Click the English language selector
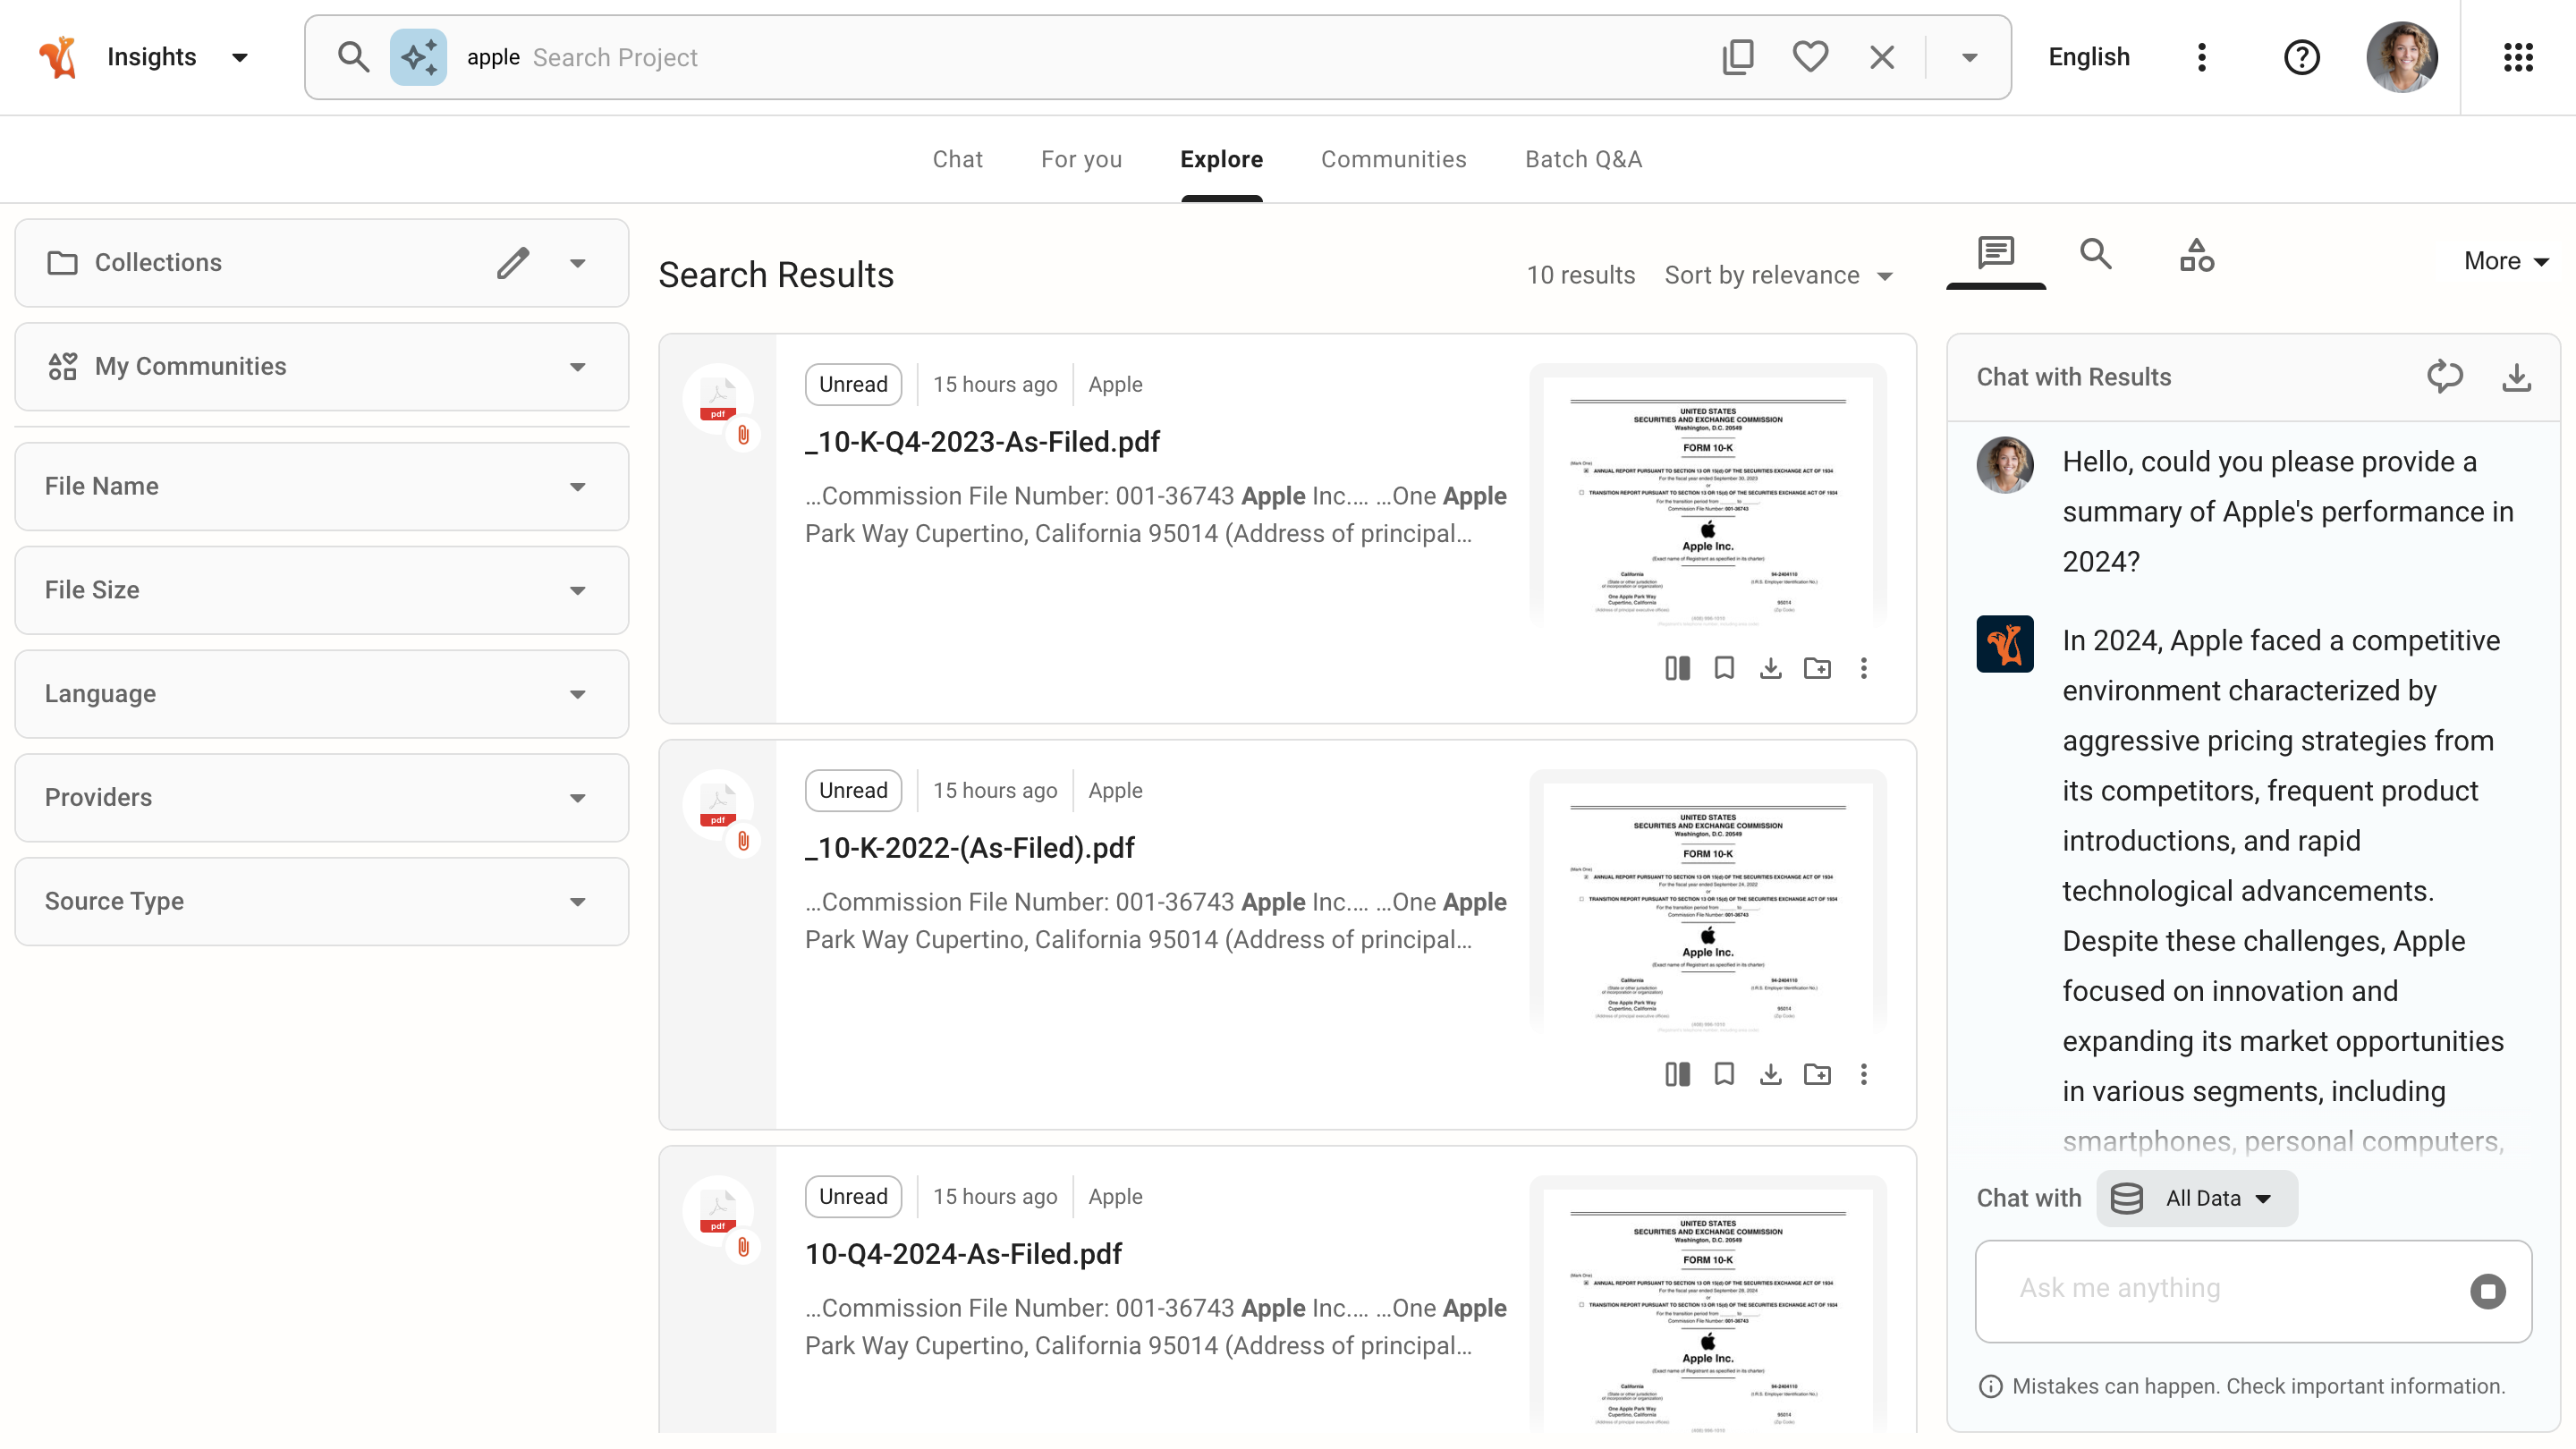This screenshot has width=2576, height=1449. [2088, 57]
